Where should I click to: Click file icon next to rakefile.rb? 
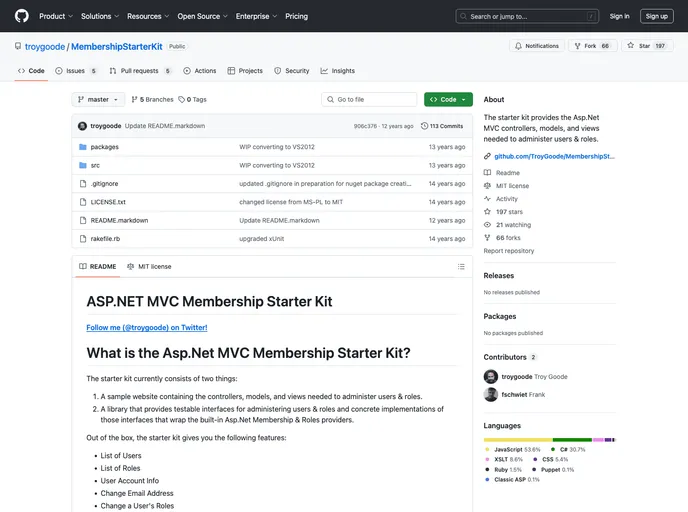tap(82, 239)
